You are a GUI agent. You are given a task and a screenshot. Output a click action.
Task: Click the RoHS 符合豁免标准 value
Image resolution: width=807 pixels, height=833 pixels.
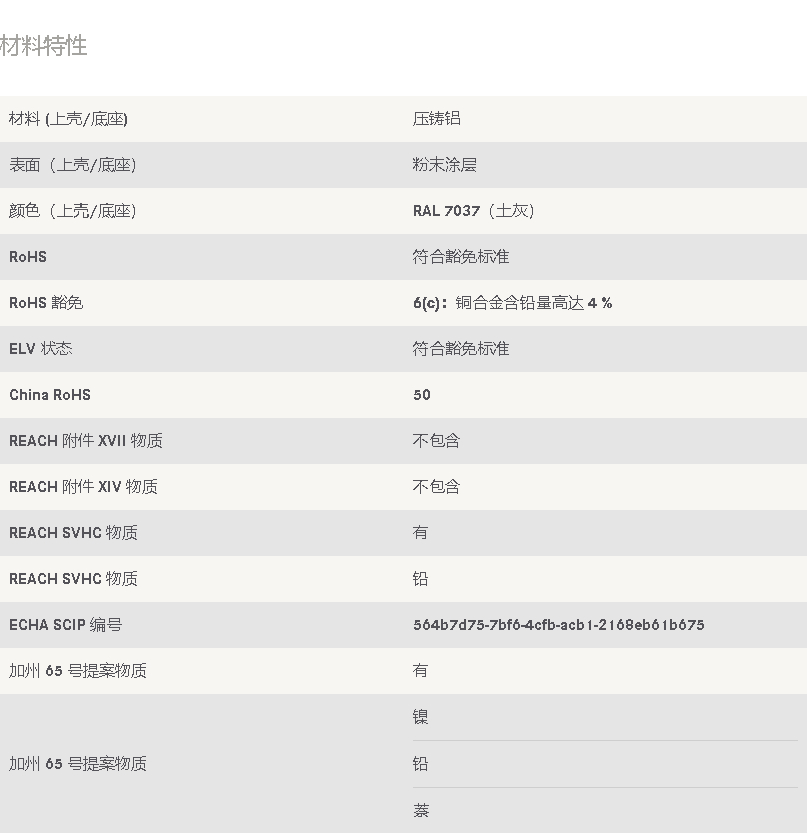[460, 257]
